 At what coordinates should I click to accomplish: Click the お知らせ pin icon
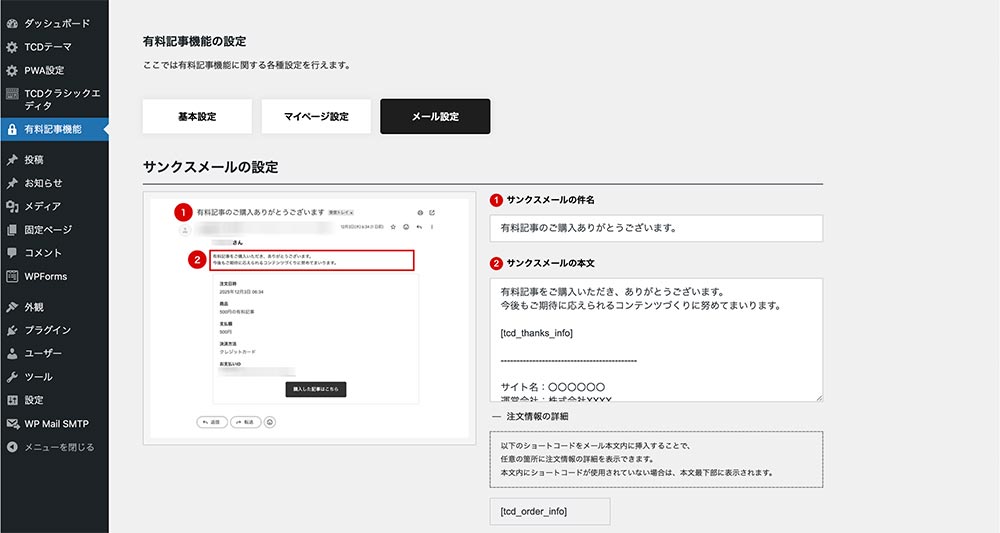point(11,183)
